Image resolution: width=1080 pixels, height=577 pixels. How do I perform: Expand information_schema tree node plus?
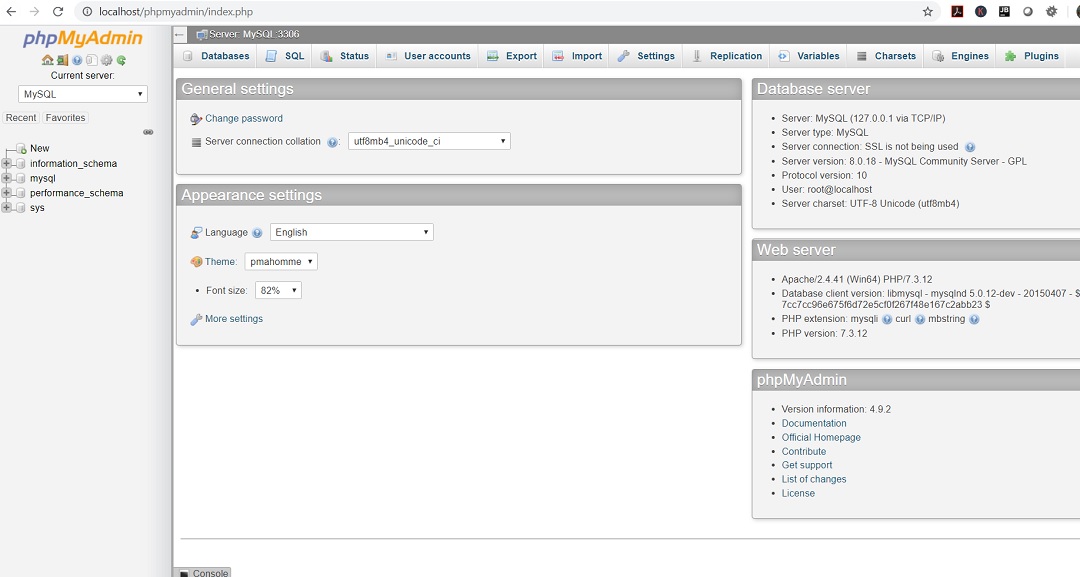(x=6, y=164)
